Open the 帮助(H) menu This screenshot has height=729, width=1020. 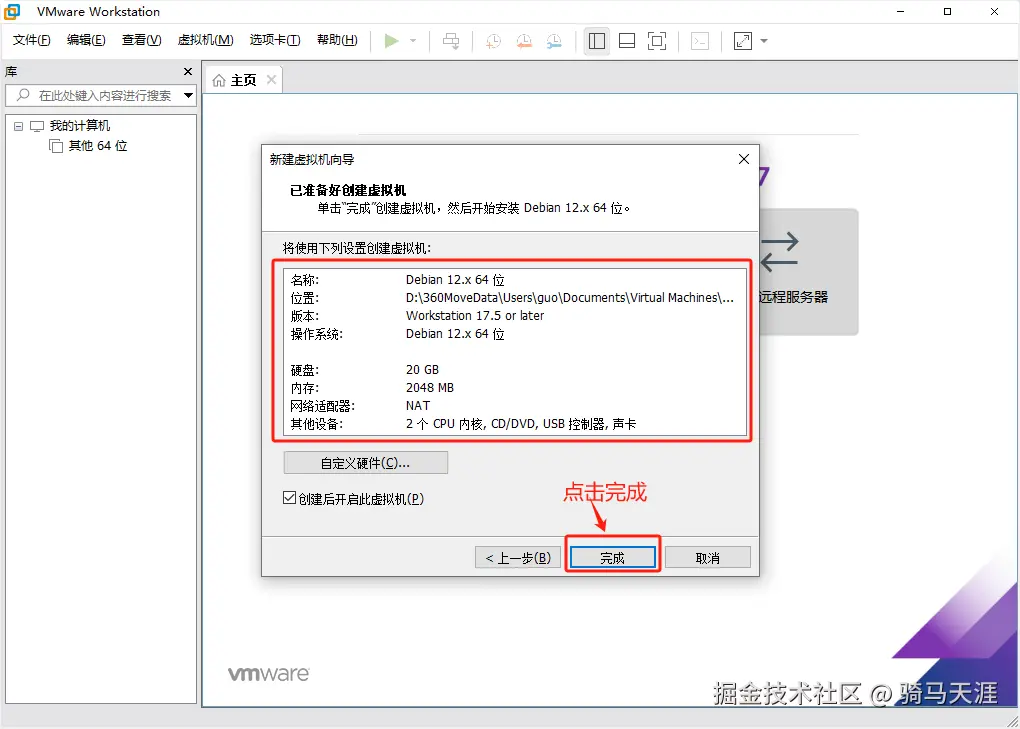[x=337, y=40]
